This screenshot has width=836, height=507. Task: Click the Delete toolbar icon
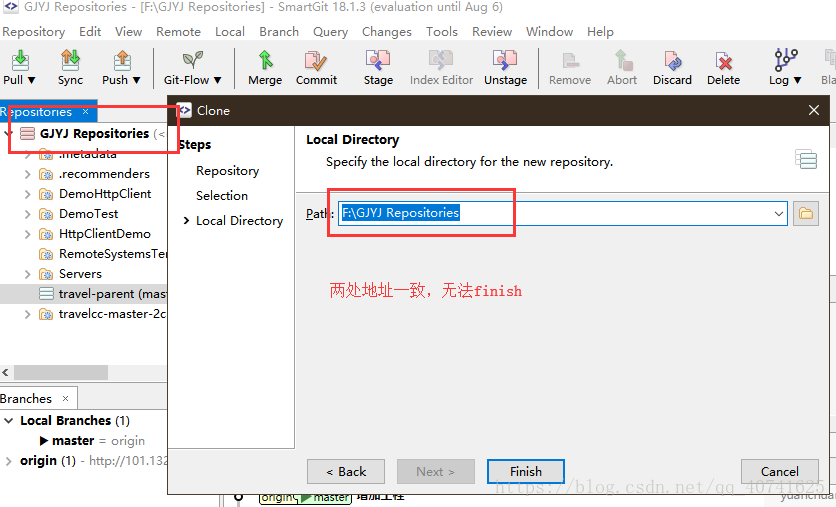pos(723,60)
